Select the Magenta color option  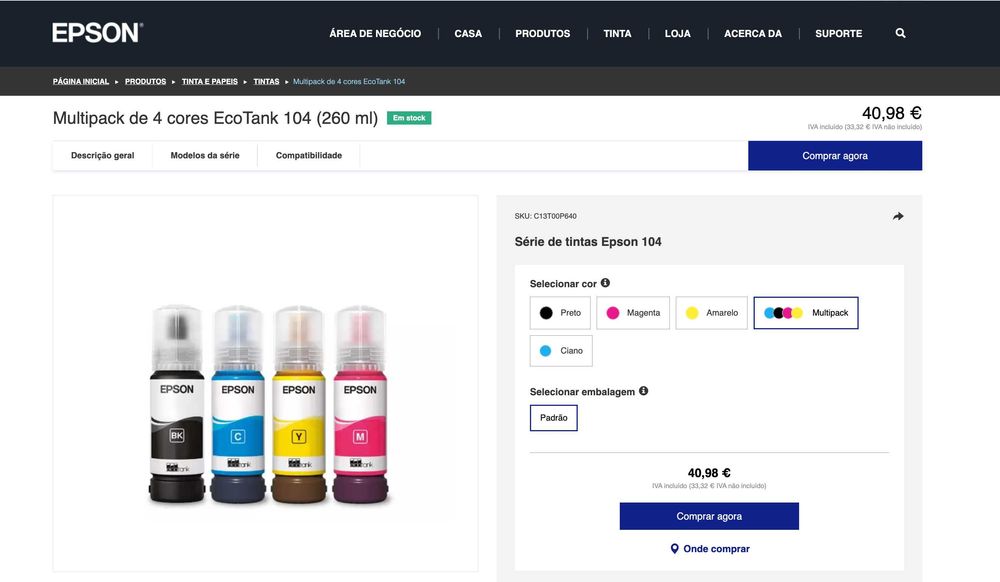(633, 312)
